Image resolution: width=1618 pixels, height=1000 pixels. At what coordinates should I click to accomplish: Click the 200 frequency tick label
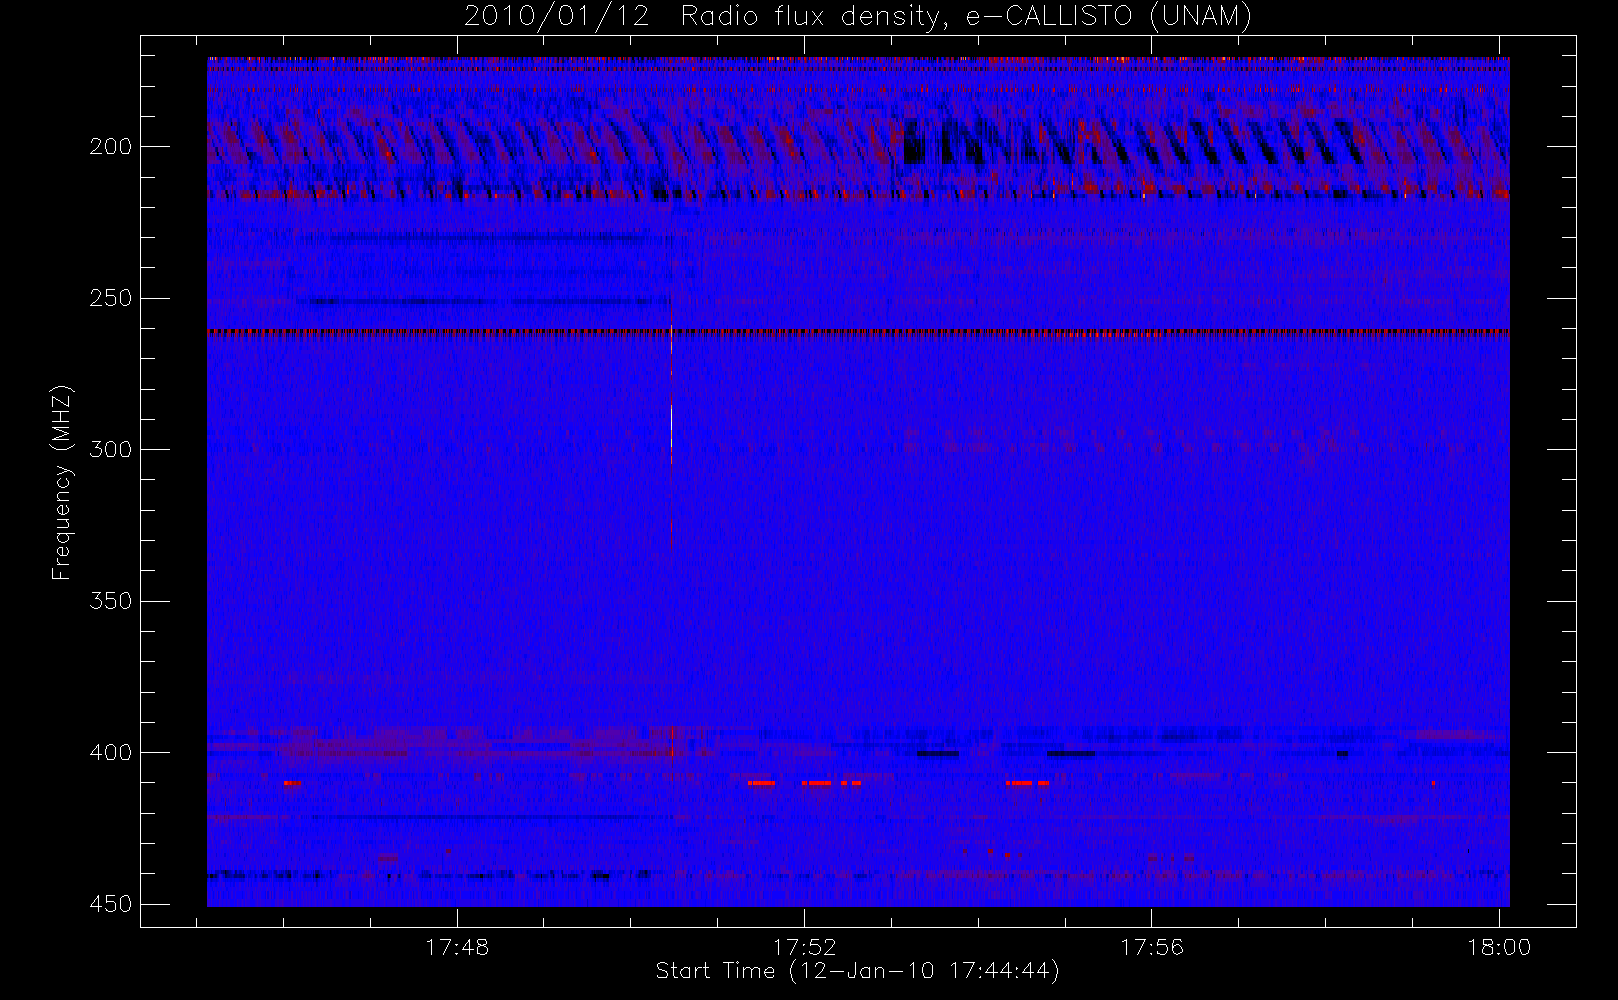(x=111, y=147)
